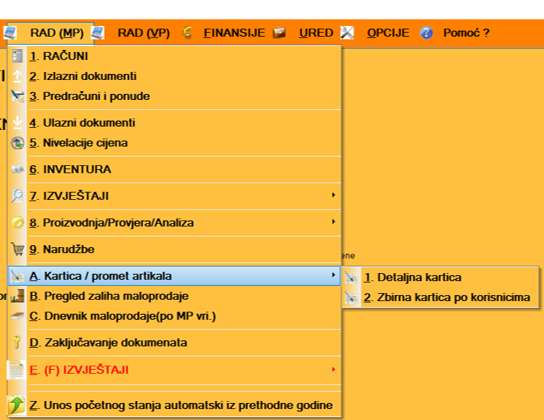The image size is (544, 420).
Task: Select 6. INVENTURA menu entry
Action: pyautogui.click(x=175, y=169)
